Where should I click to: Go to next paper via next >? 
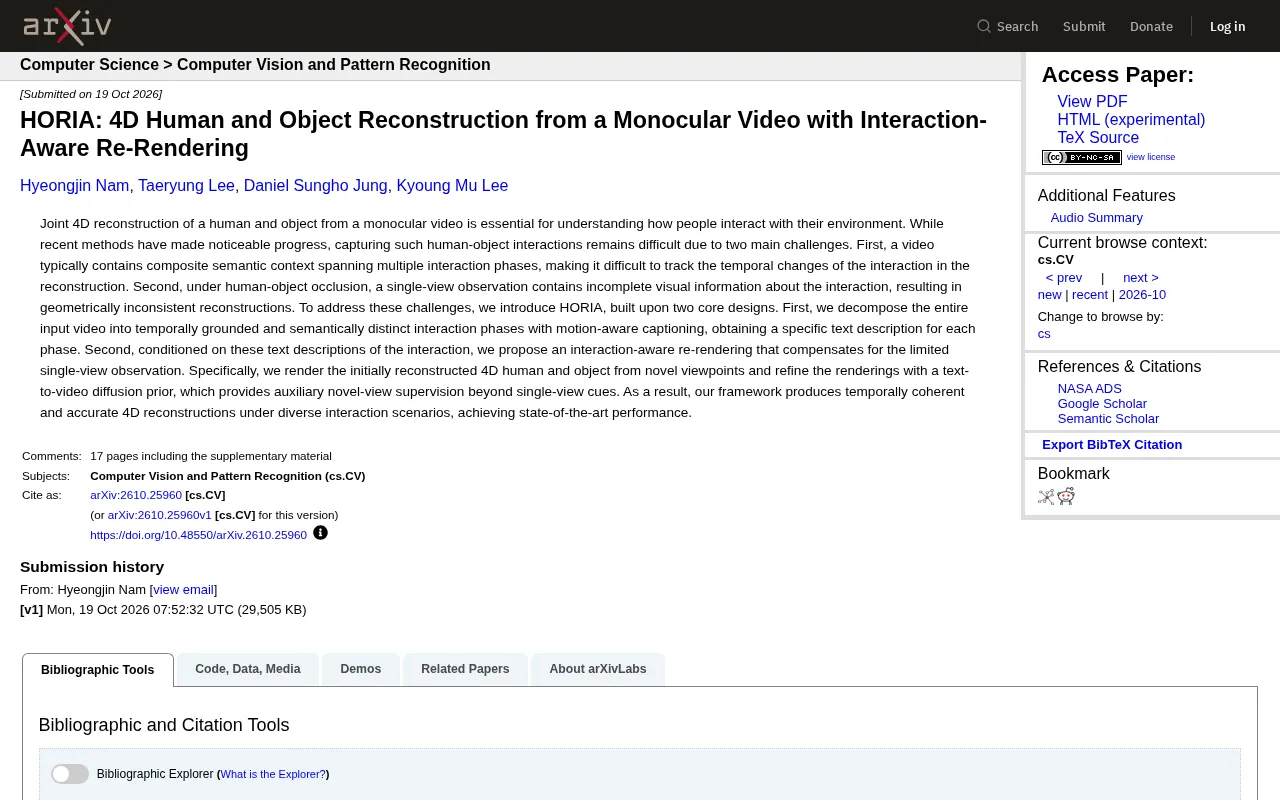point(1141,278)
